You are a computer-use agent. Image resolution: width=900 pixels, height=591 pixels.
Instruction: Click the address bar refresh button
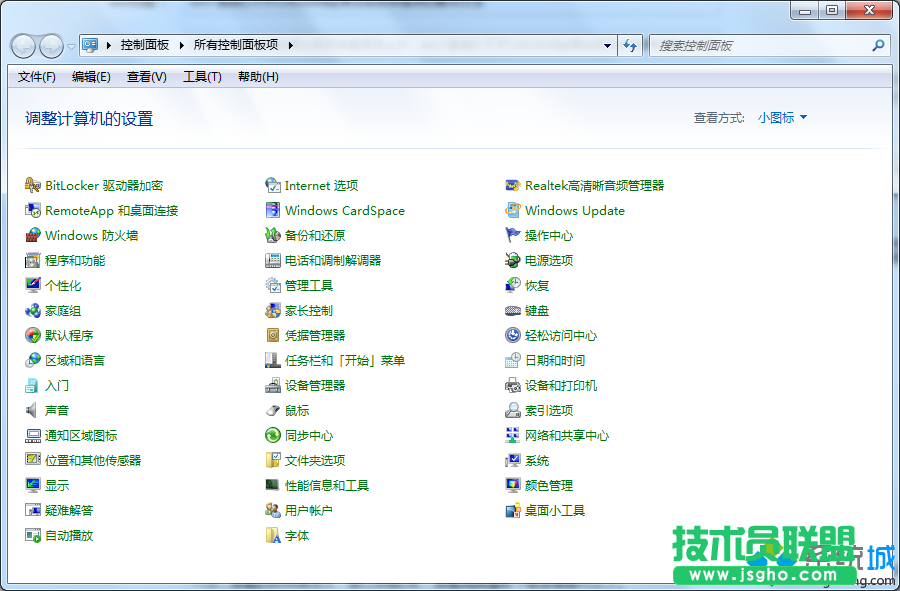(630, 46)
